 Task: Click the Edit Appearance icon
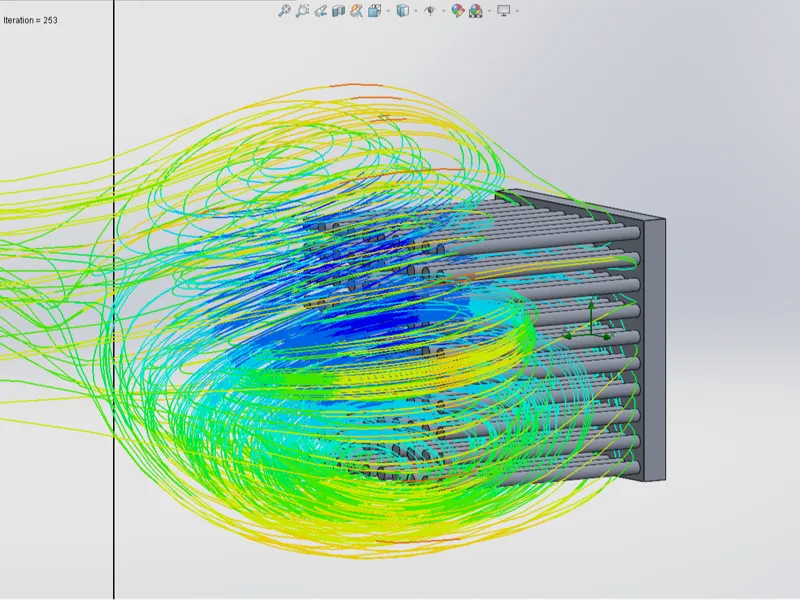point(458,11)
